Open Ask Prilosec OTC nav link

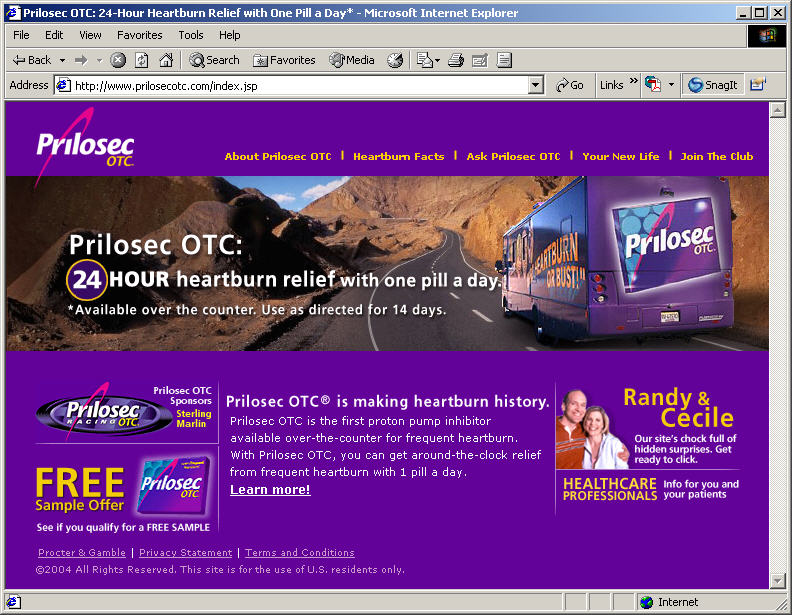click(513, 157)
